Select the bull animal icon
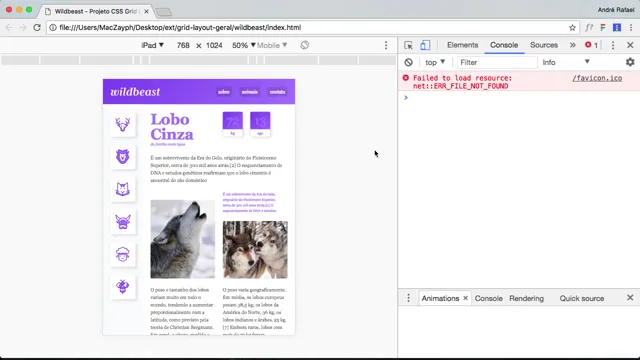This screenshot has height=360, width=640. (x=122, y=222)
